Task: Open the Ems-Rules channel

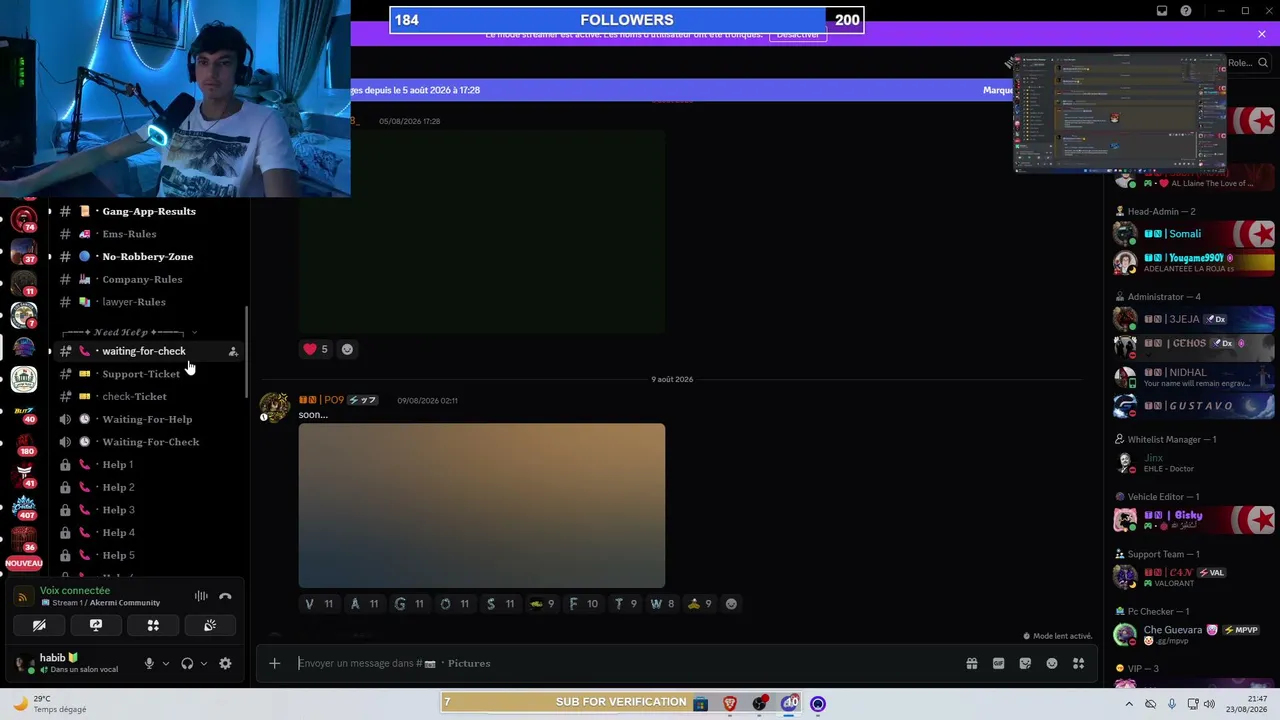Action: click(x=148, y=234)
